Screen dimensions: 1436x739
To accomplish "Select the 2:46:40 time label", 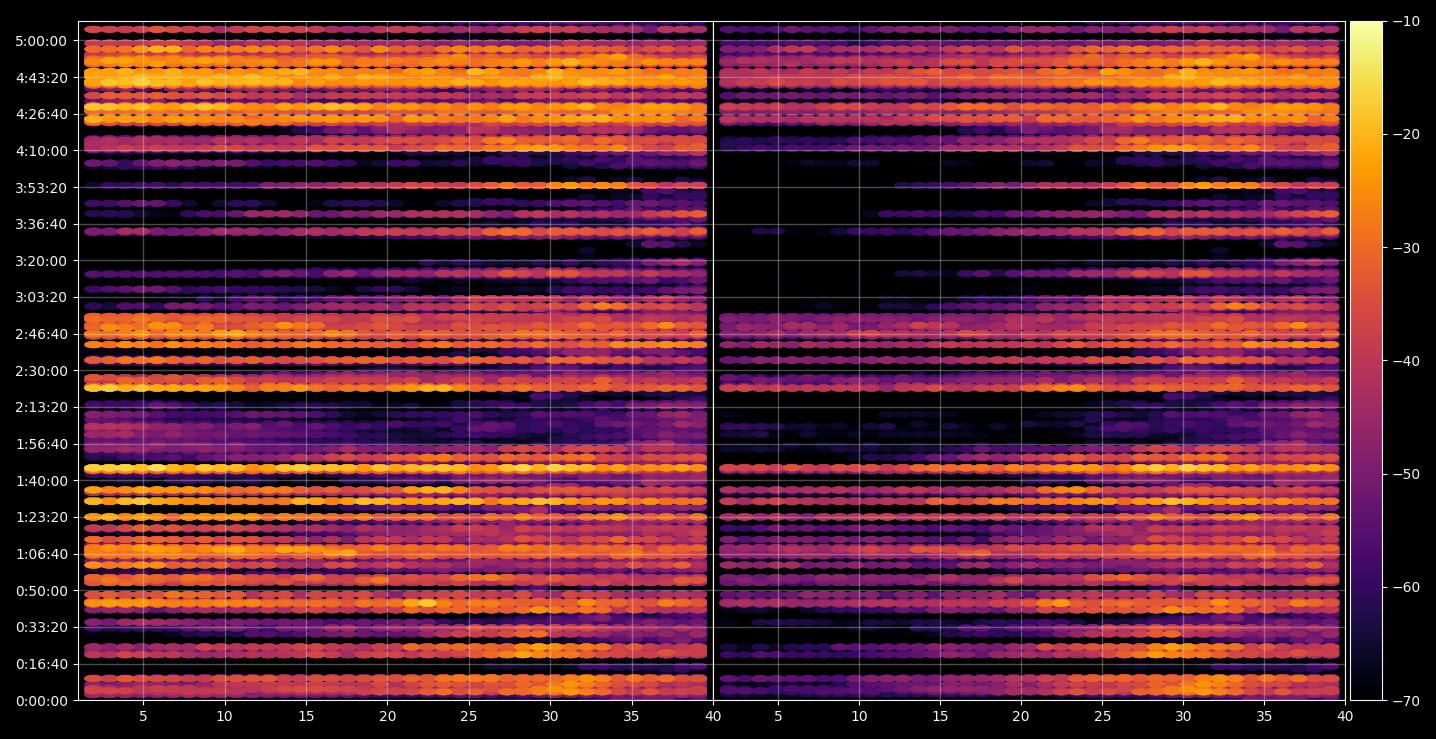I will click(x=41, y=334).
